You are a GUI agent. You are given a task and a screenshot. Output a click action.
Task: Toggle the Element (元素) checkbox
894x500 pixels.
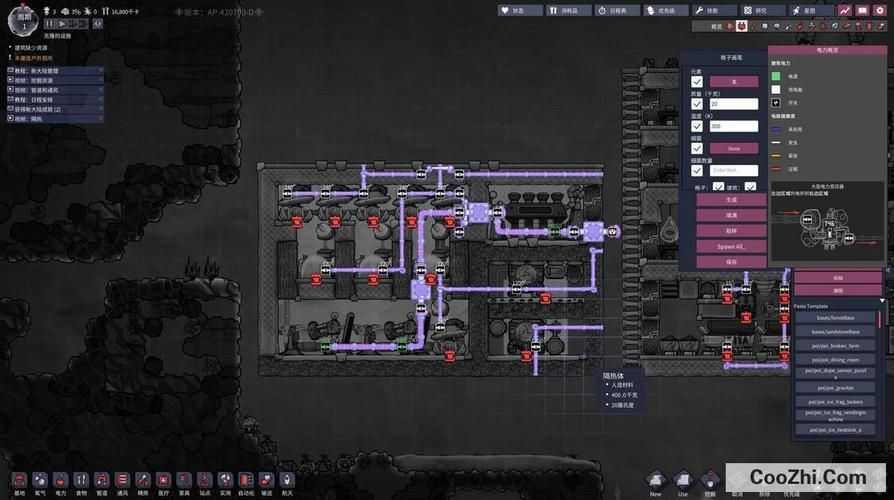click(x=697, y=82)
